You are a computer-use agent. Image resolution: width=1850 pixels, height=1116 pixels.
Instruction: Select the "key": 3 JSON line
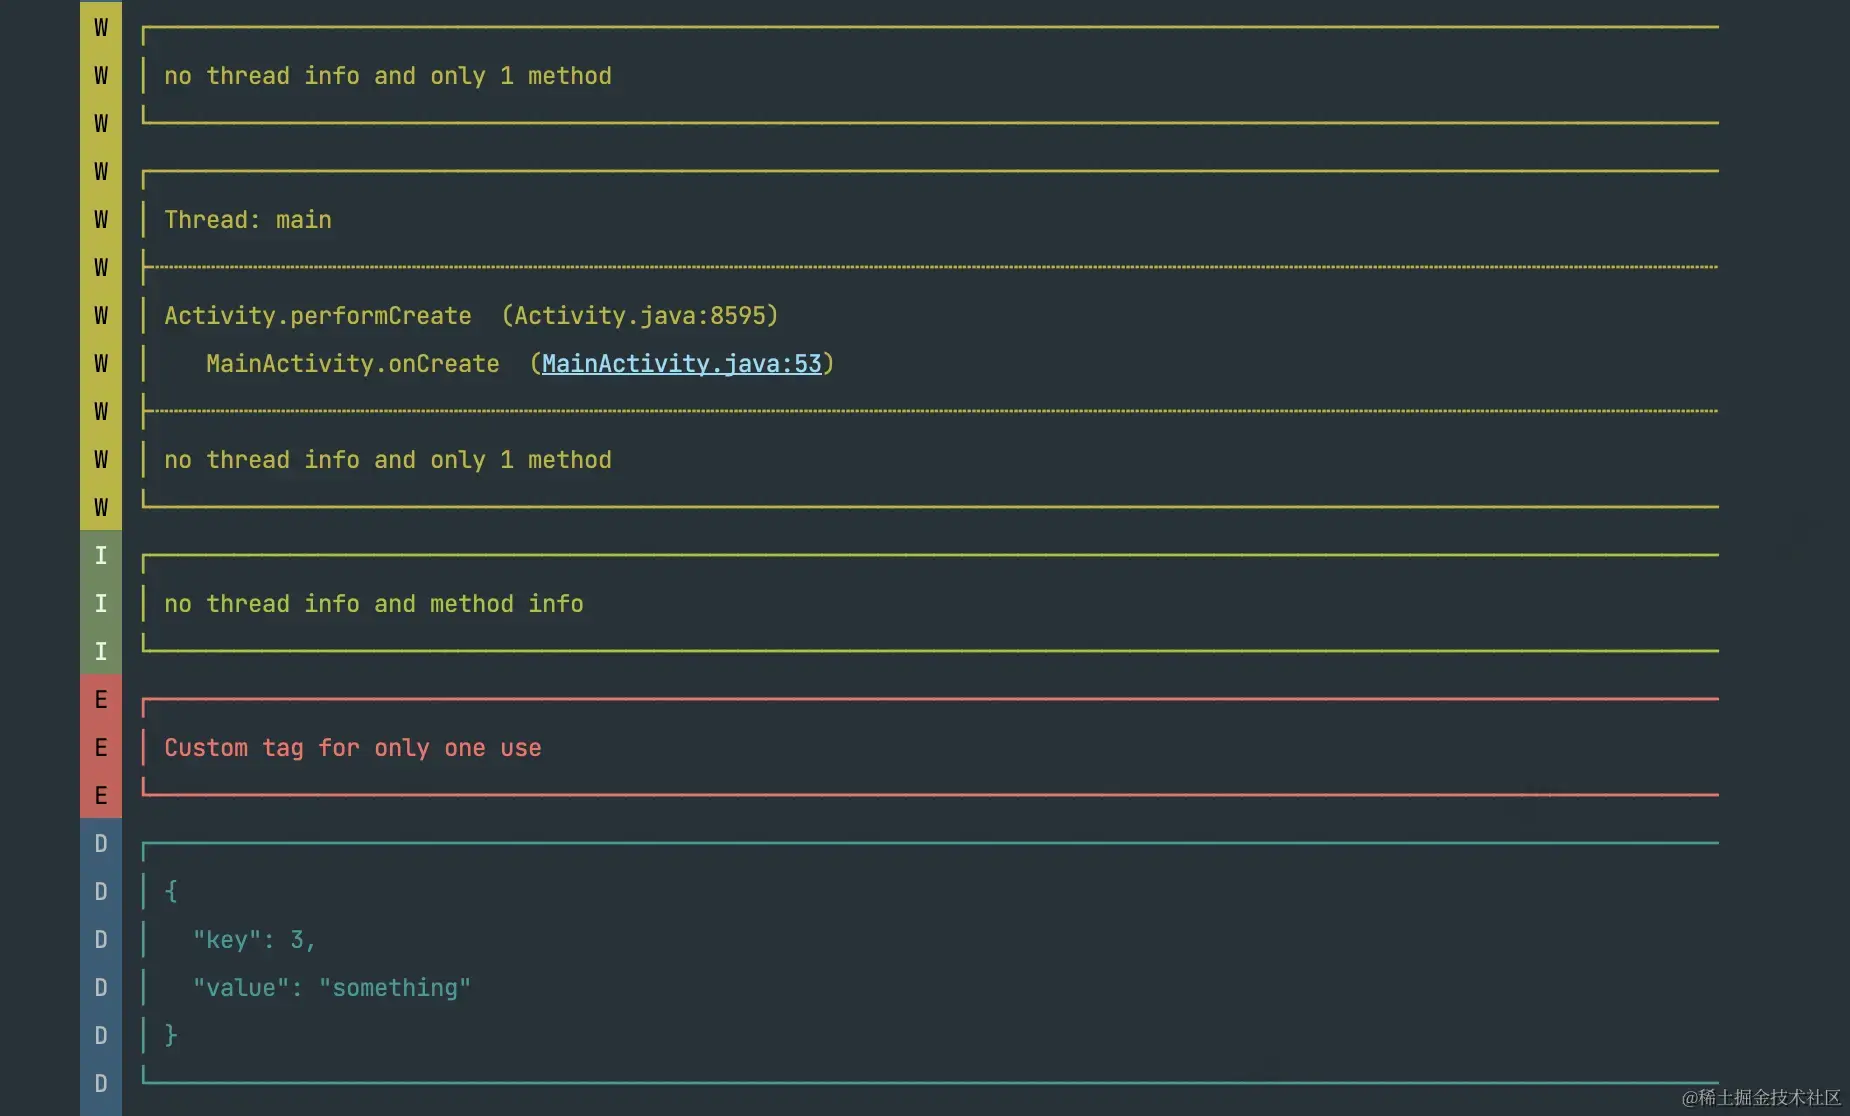[254, 940]
